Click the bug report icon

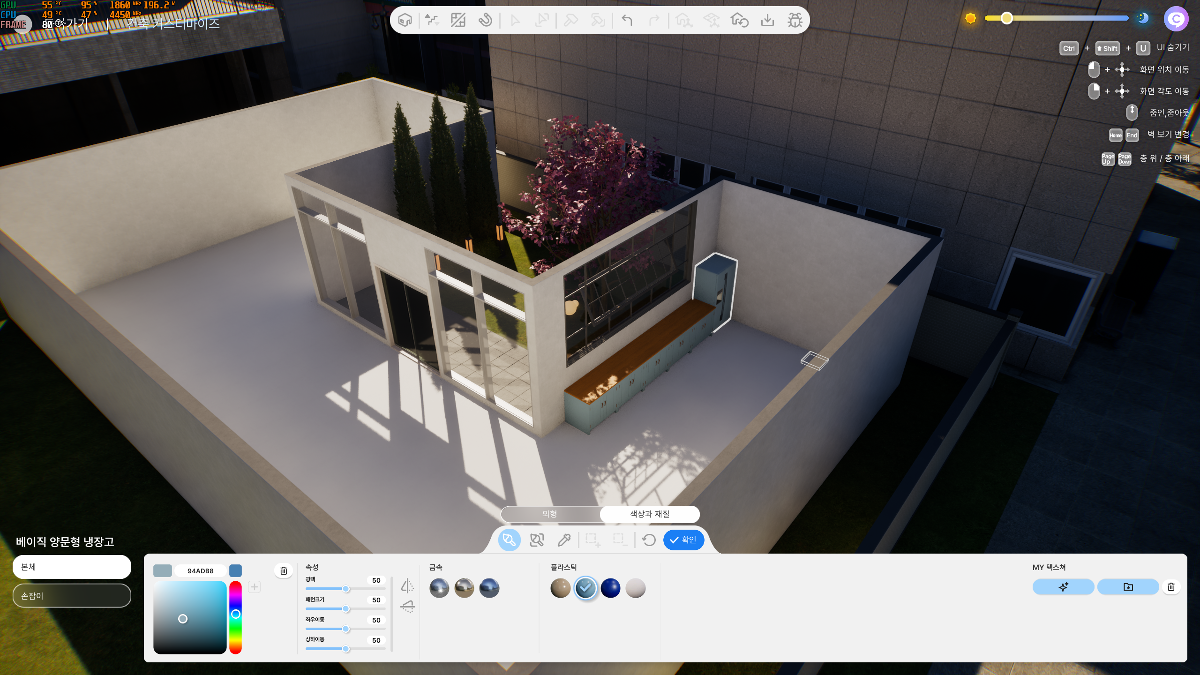[795, 20]
